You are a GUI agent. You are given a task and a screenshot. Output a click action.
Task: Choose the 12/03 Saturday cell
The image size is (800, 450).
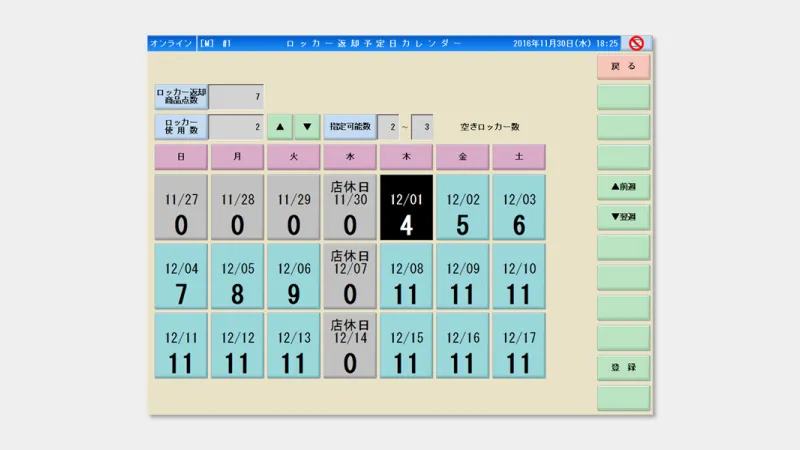(x=518, y=207)
